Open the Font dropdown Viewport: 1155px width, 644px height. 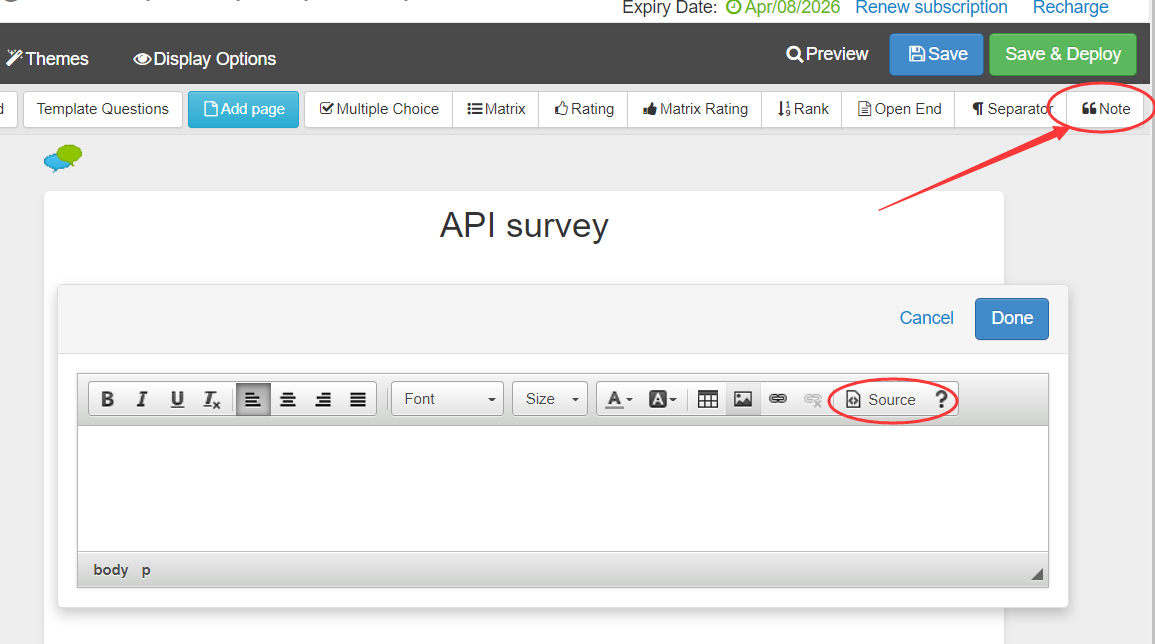coord(448,399)
